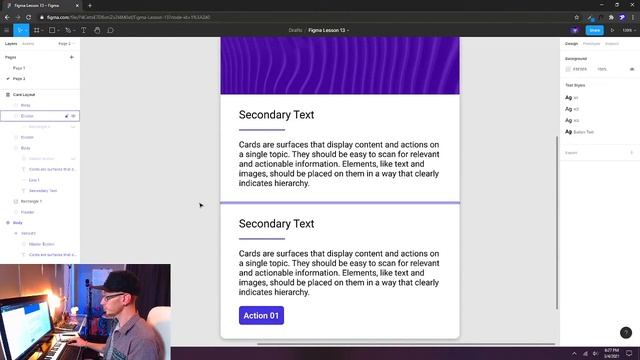Add an export setting with plus icon

[632, 153]
